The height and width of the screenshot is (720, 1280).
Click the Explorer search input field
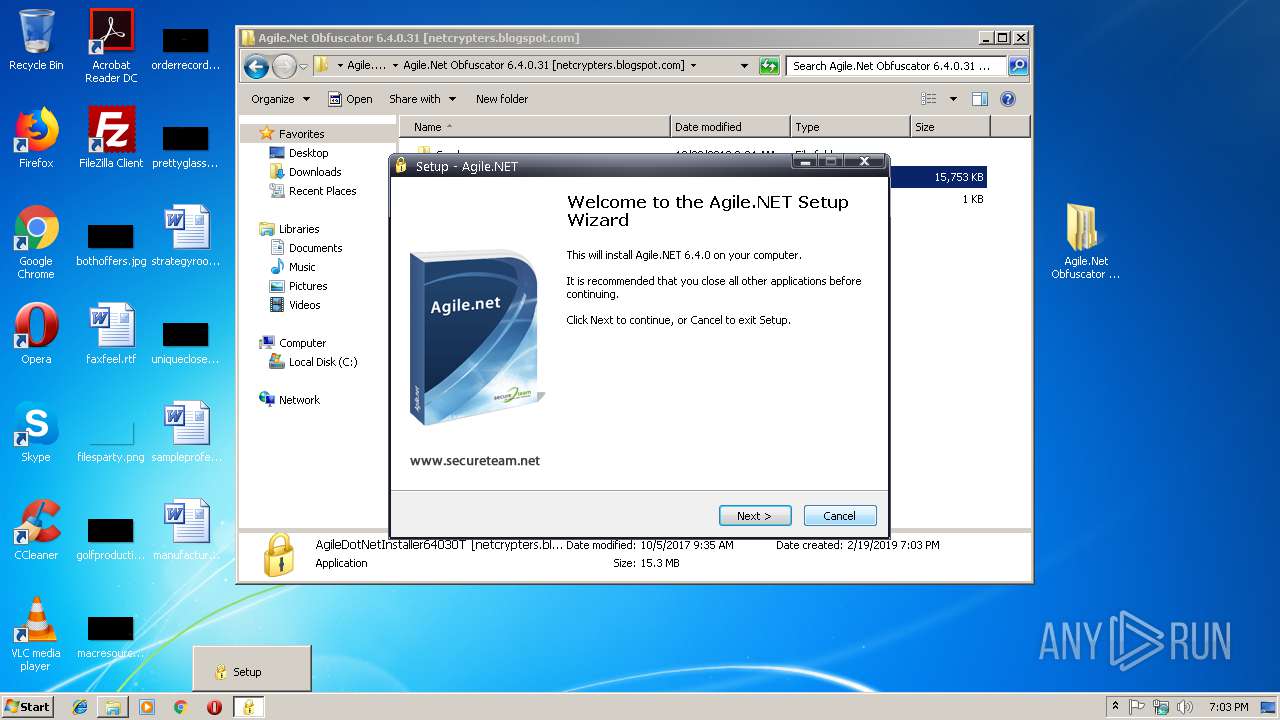click(897, 66)
